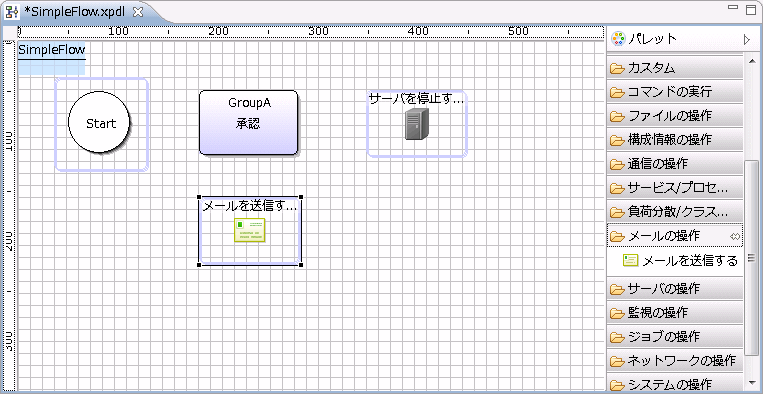Viewport: 763px width, 394px height.
Task: Expand the 通信の操作 palette drawer
Action: click(x=675, y=164)
